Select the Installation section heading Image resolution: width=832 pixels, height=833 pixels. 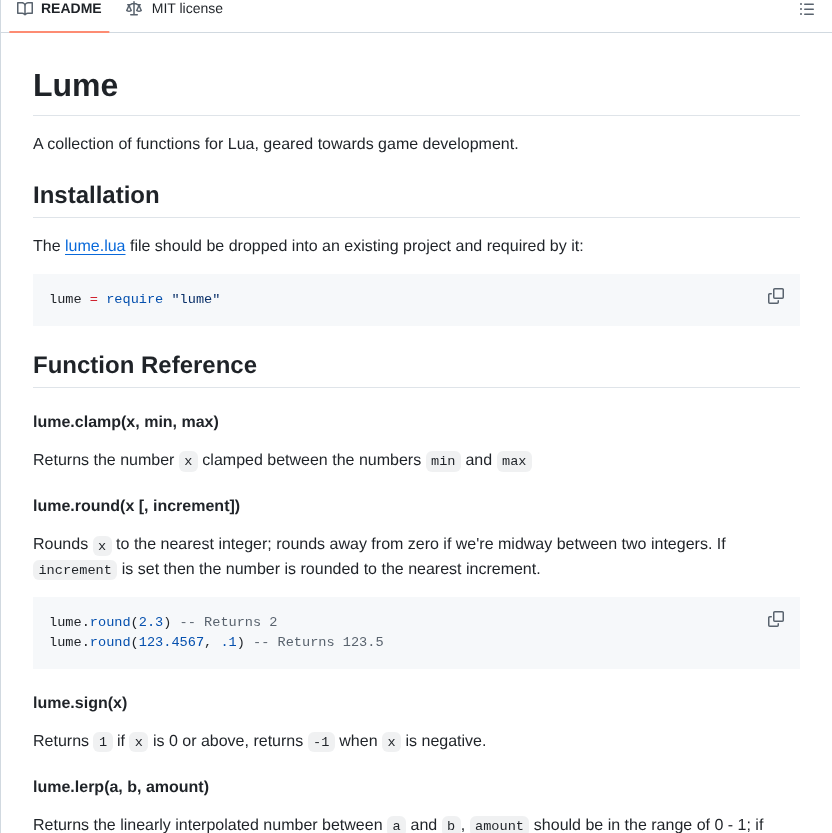[x=96, y=195]
